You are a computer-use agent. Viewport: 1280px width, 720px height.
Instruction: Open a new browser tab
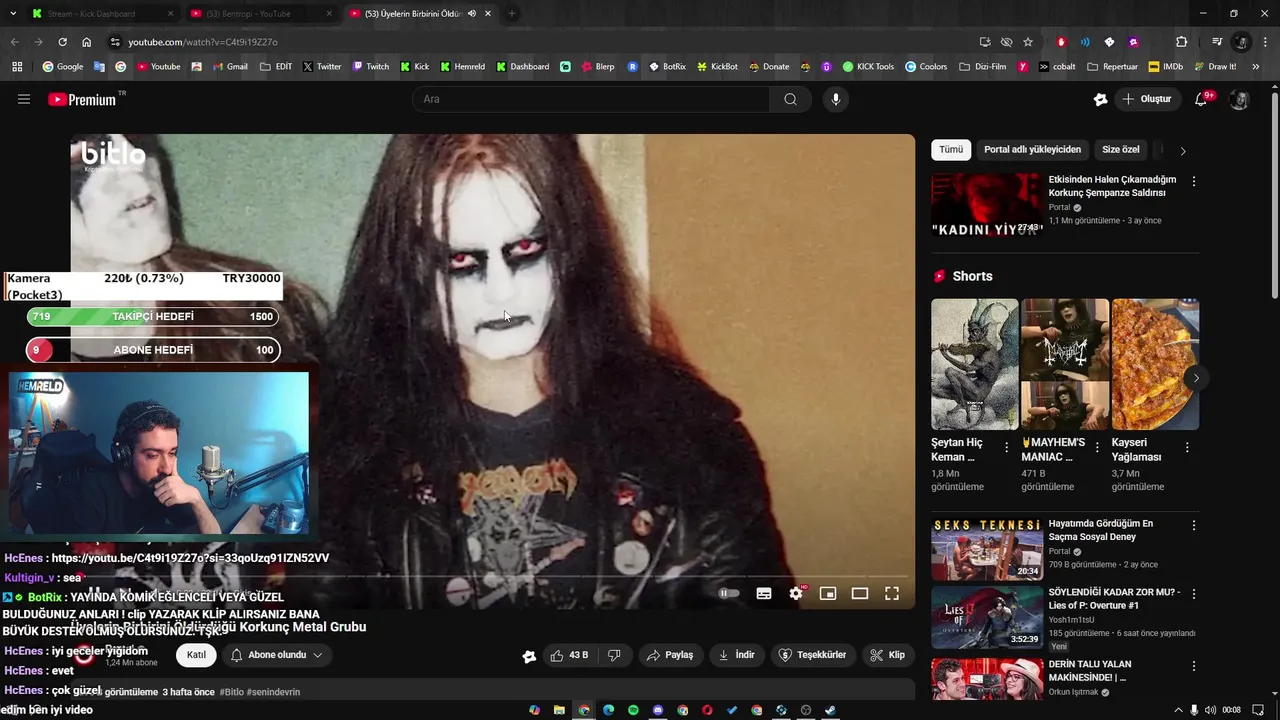pos(512,14)
